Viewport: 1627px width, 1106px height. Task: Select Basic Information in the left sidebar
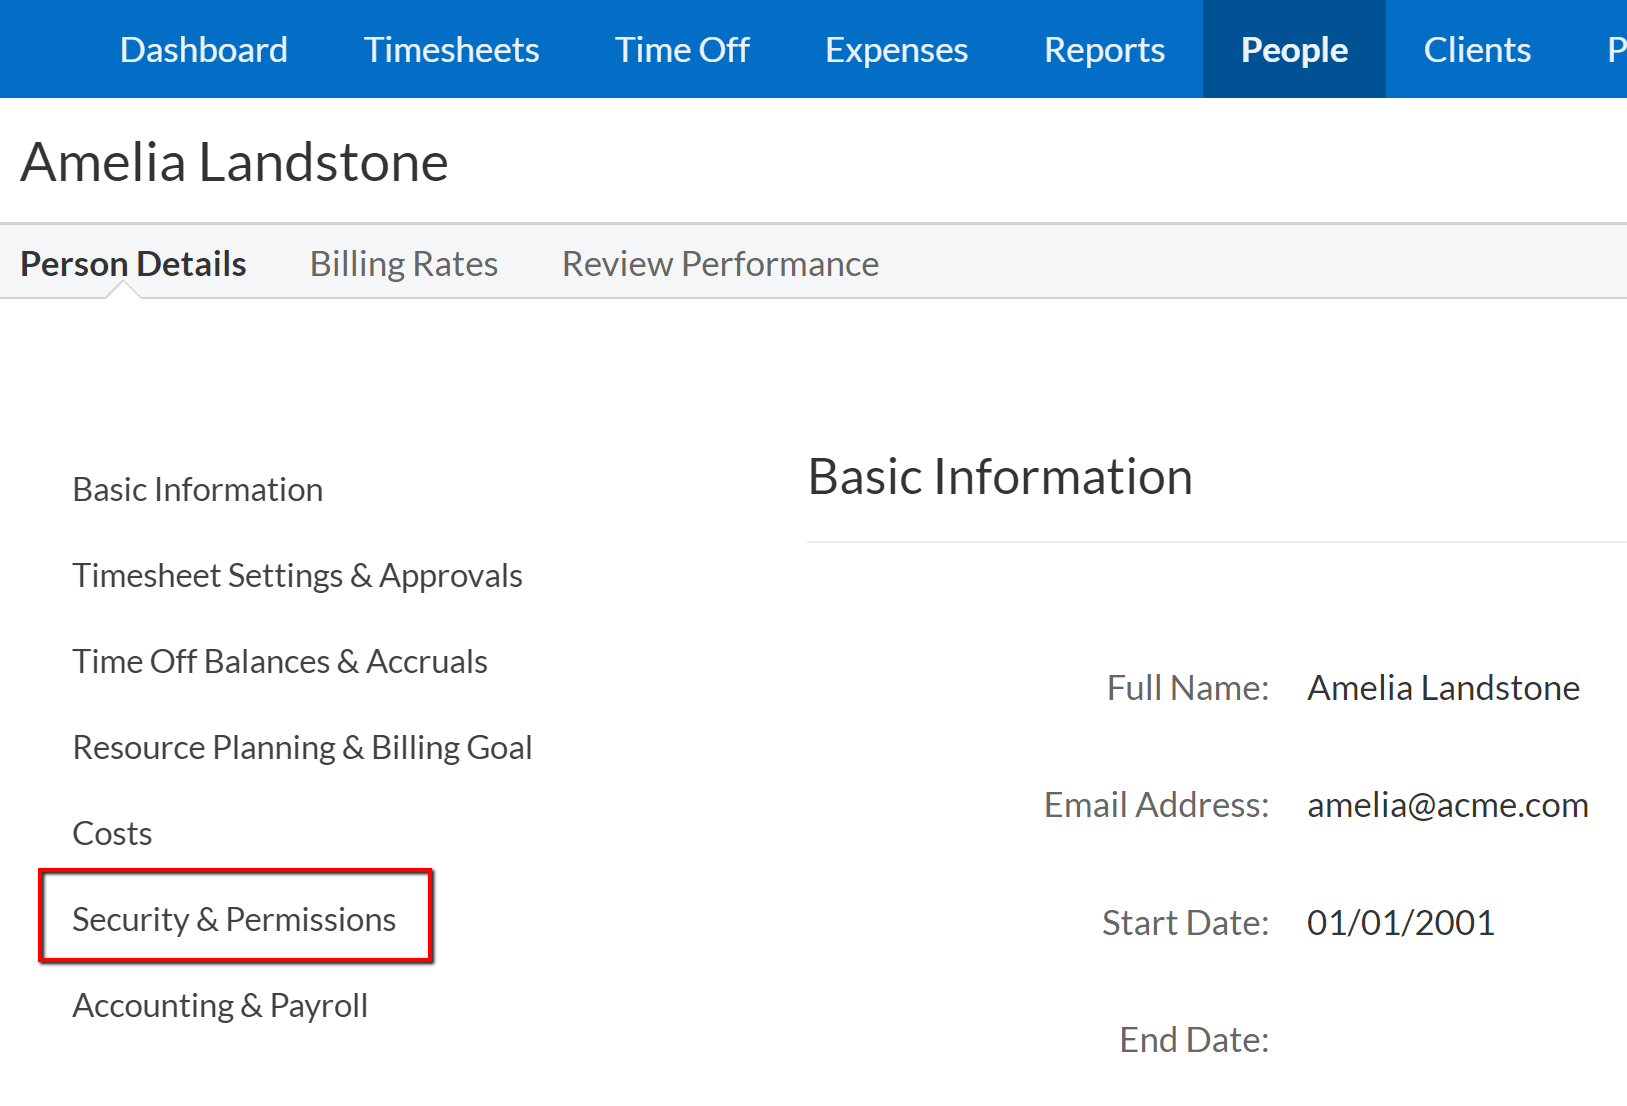tap(198, 490)
